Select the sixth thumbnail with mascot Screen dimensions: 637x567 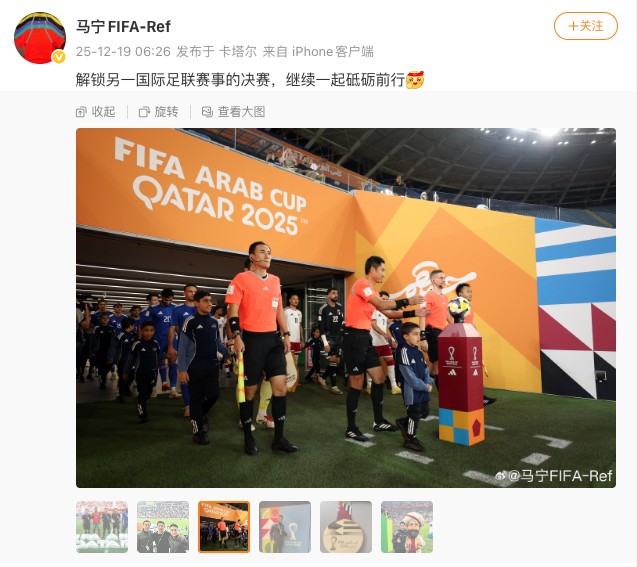(x=407, y=527)
